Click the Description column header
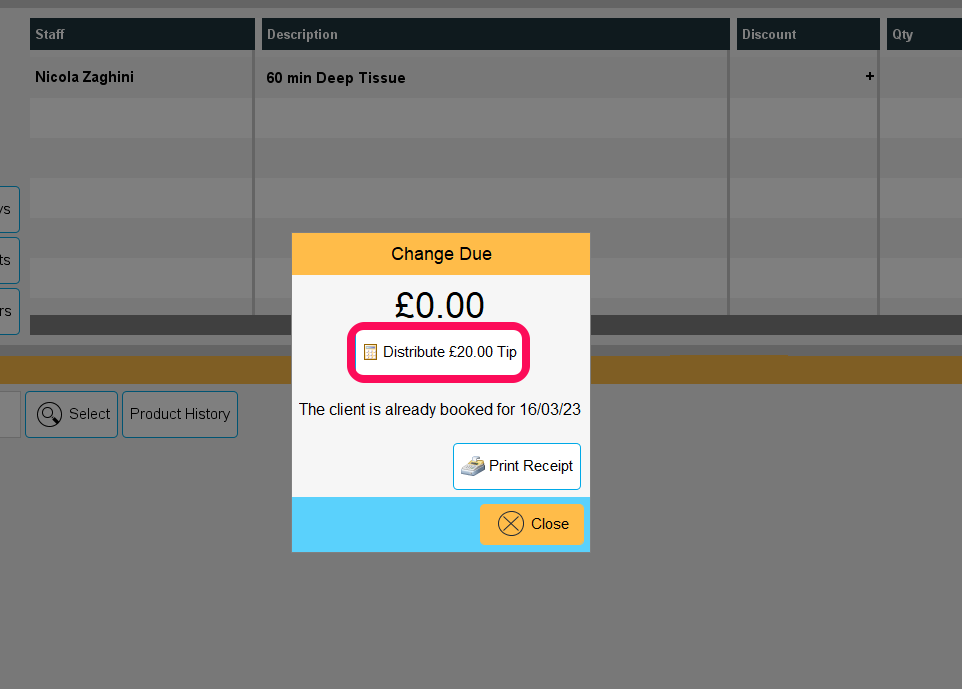 pyautogui.click(x=496, y=34)
